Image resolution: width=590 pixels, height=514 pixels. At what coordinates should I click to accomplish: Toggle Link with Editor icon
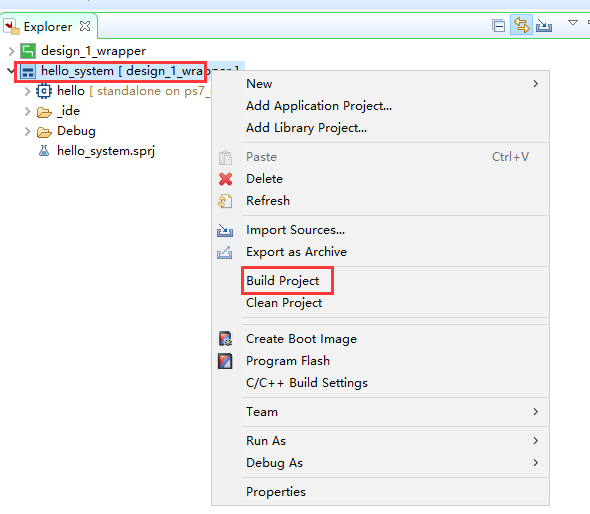(x=521, y=25)
